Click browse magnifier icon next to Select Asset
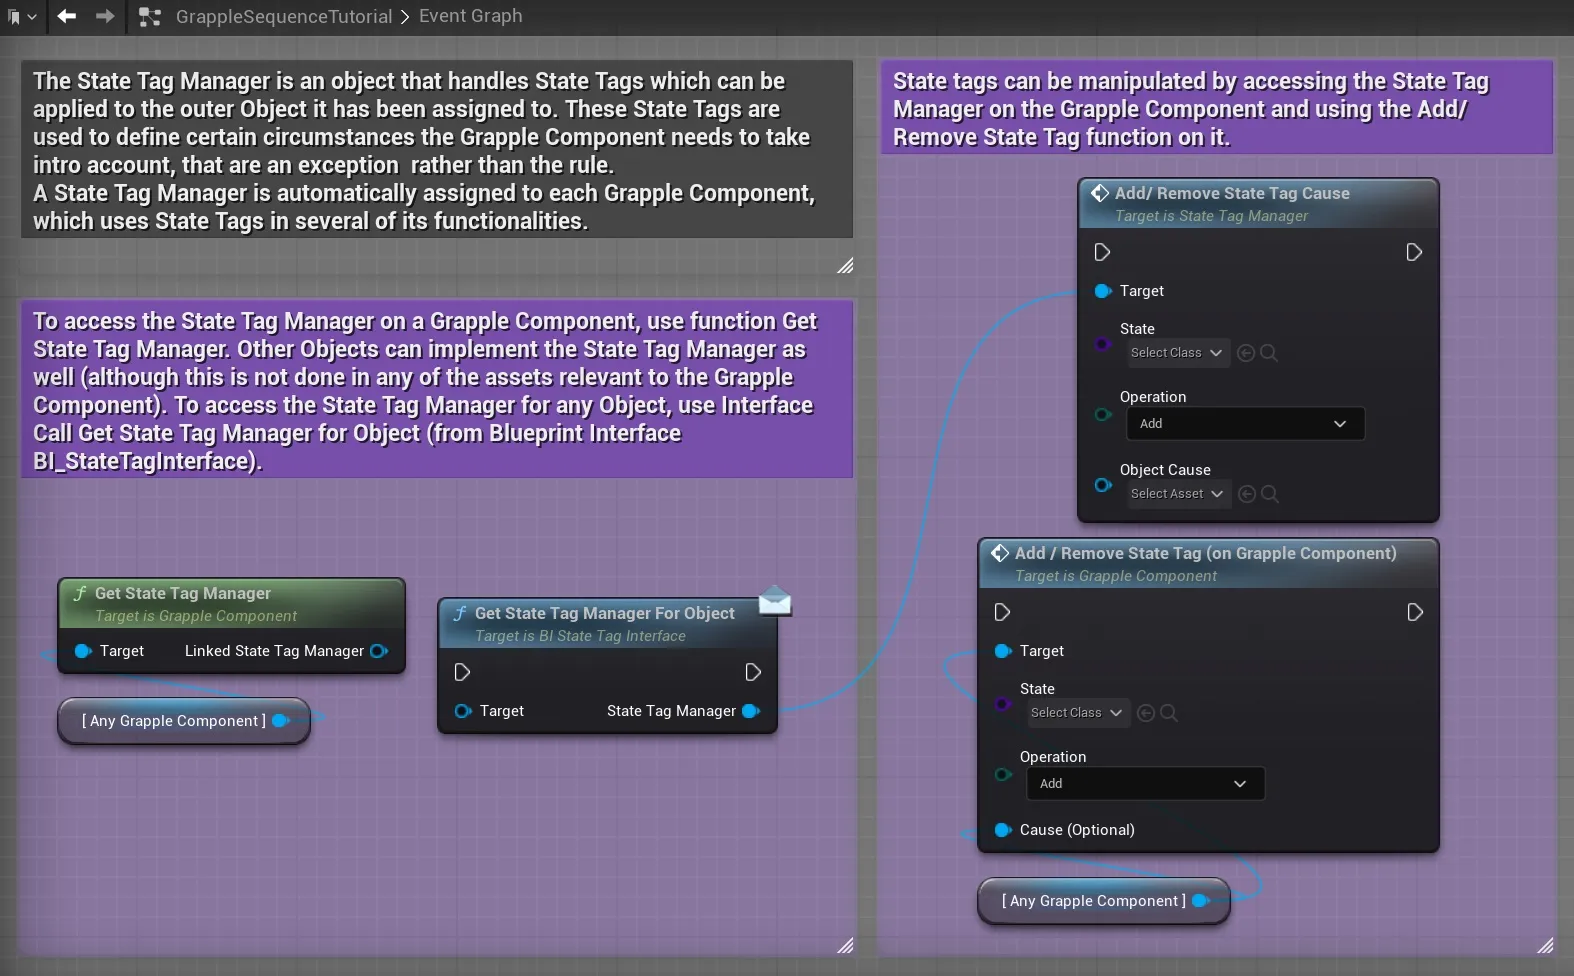1574x976 pixels. point(1270,494)
